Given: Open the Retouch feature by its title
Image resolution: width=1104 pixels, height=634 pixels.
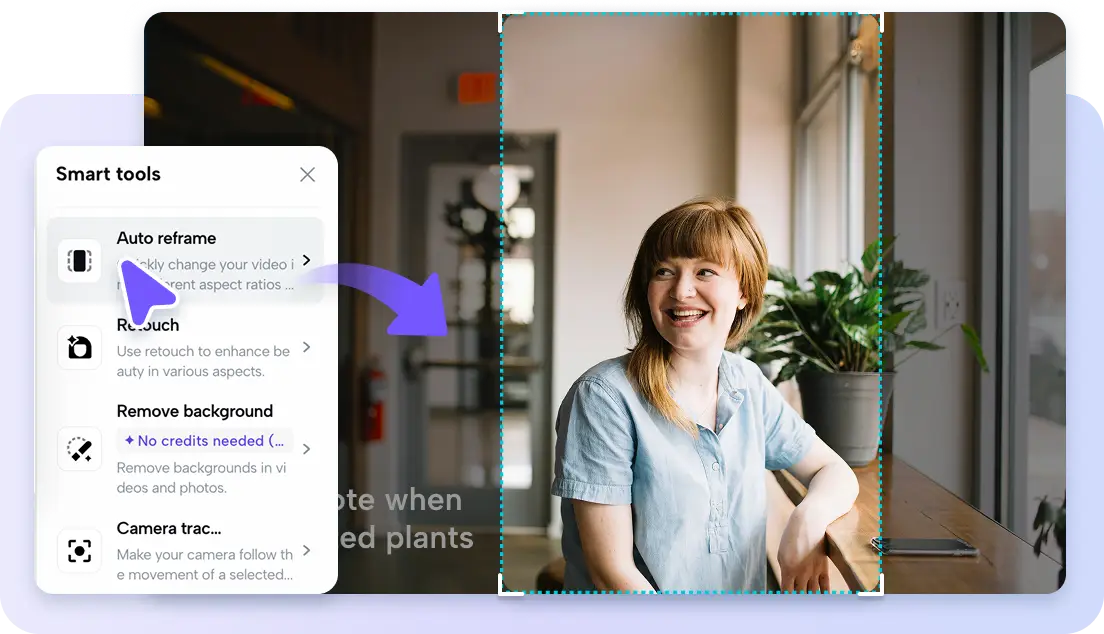Looking at the screenshot, I should click(x=147, y=325).
